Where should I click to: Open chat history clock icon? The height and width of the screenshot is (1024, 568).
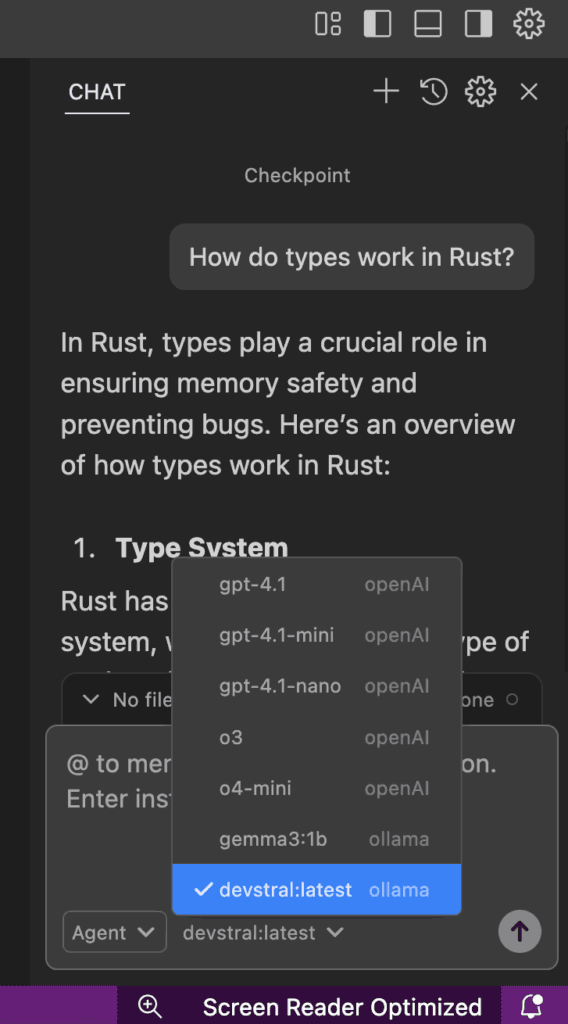[x=434, y=91]
